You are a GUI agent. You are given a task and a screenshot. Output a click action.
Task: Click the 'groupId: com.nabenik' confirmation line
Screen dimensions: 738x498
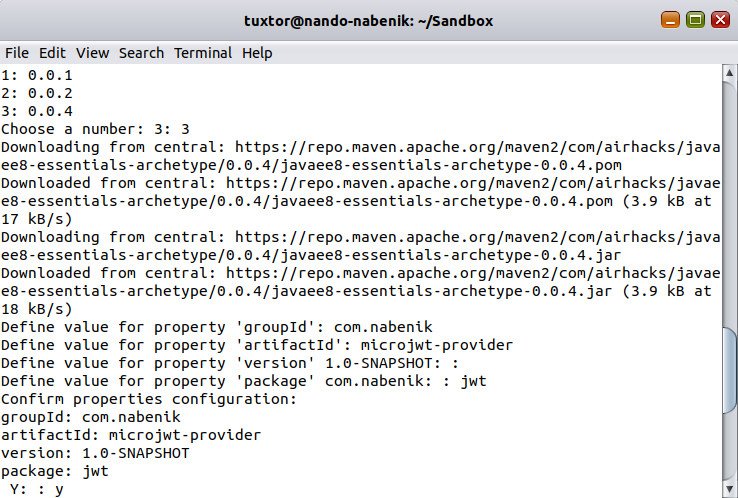pyautogui.click(x=90, y=417)
